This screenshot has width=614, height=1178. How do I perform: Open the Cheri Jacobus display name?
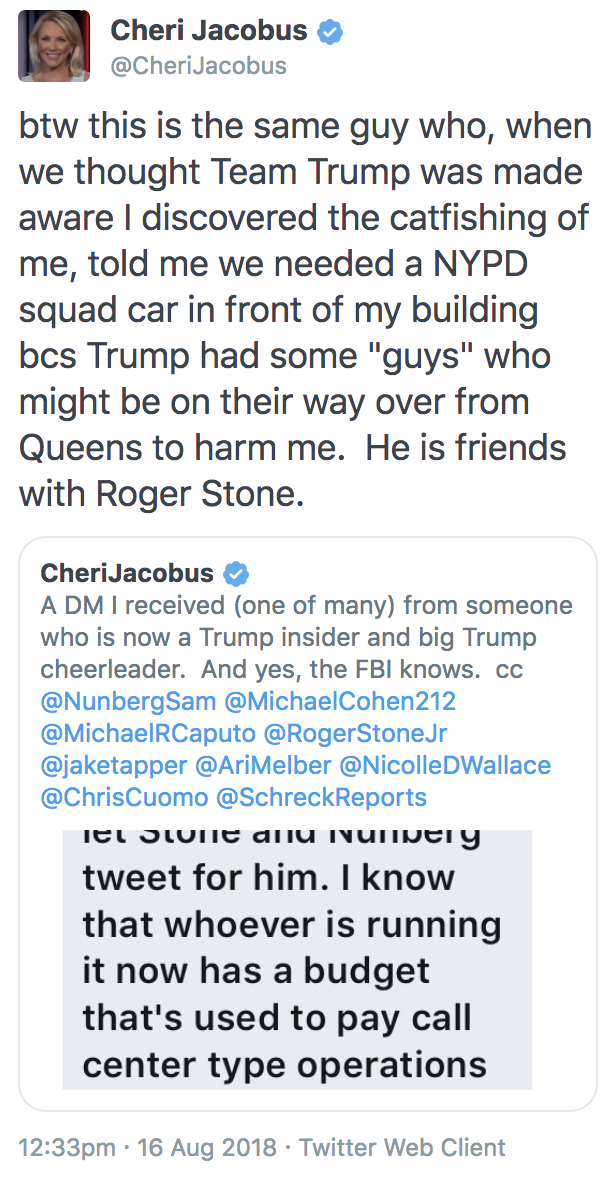pyautogui.click(x=208, y=31)
